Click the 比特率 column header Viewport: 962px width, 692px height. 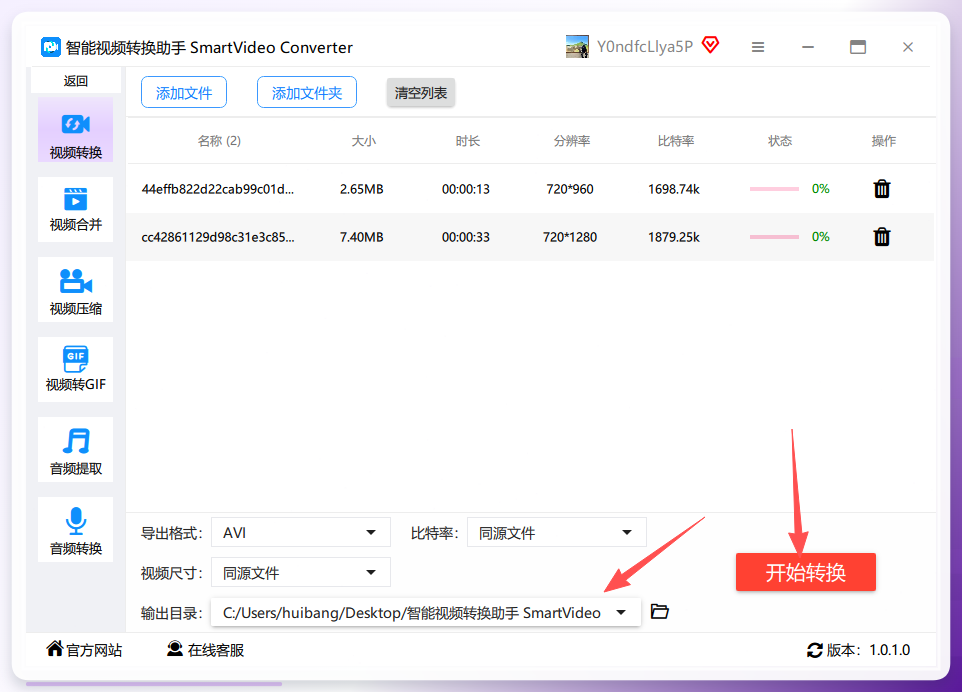click(x=675, y=141)
